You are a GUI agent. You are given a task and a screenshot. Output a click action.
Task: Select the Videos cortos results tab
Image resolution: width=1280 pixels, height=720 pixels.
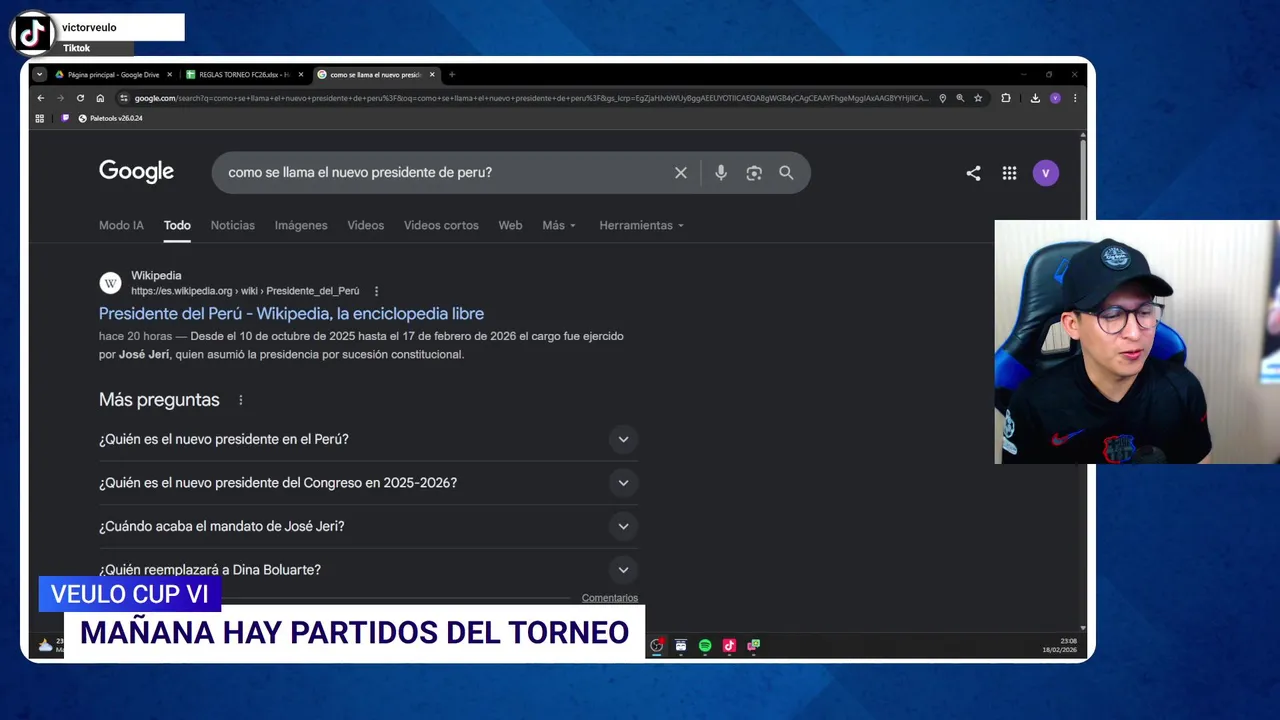(441, 225)
